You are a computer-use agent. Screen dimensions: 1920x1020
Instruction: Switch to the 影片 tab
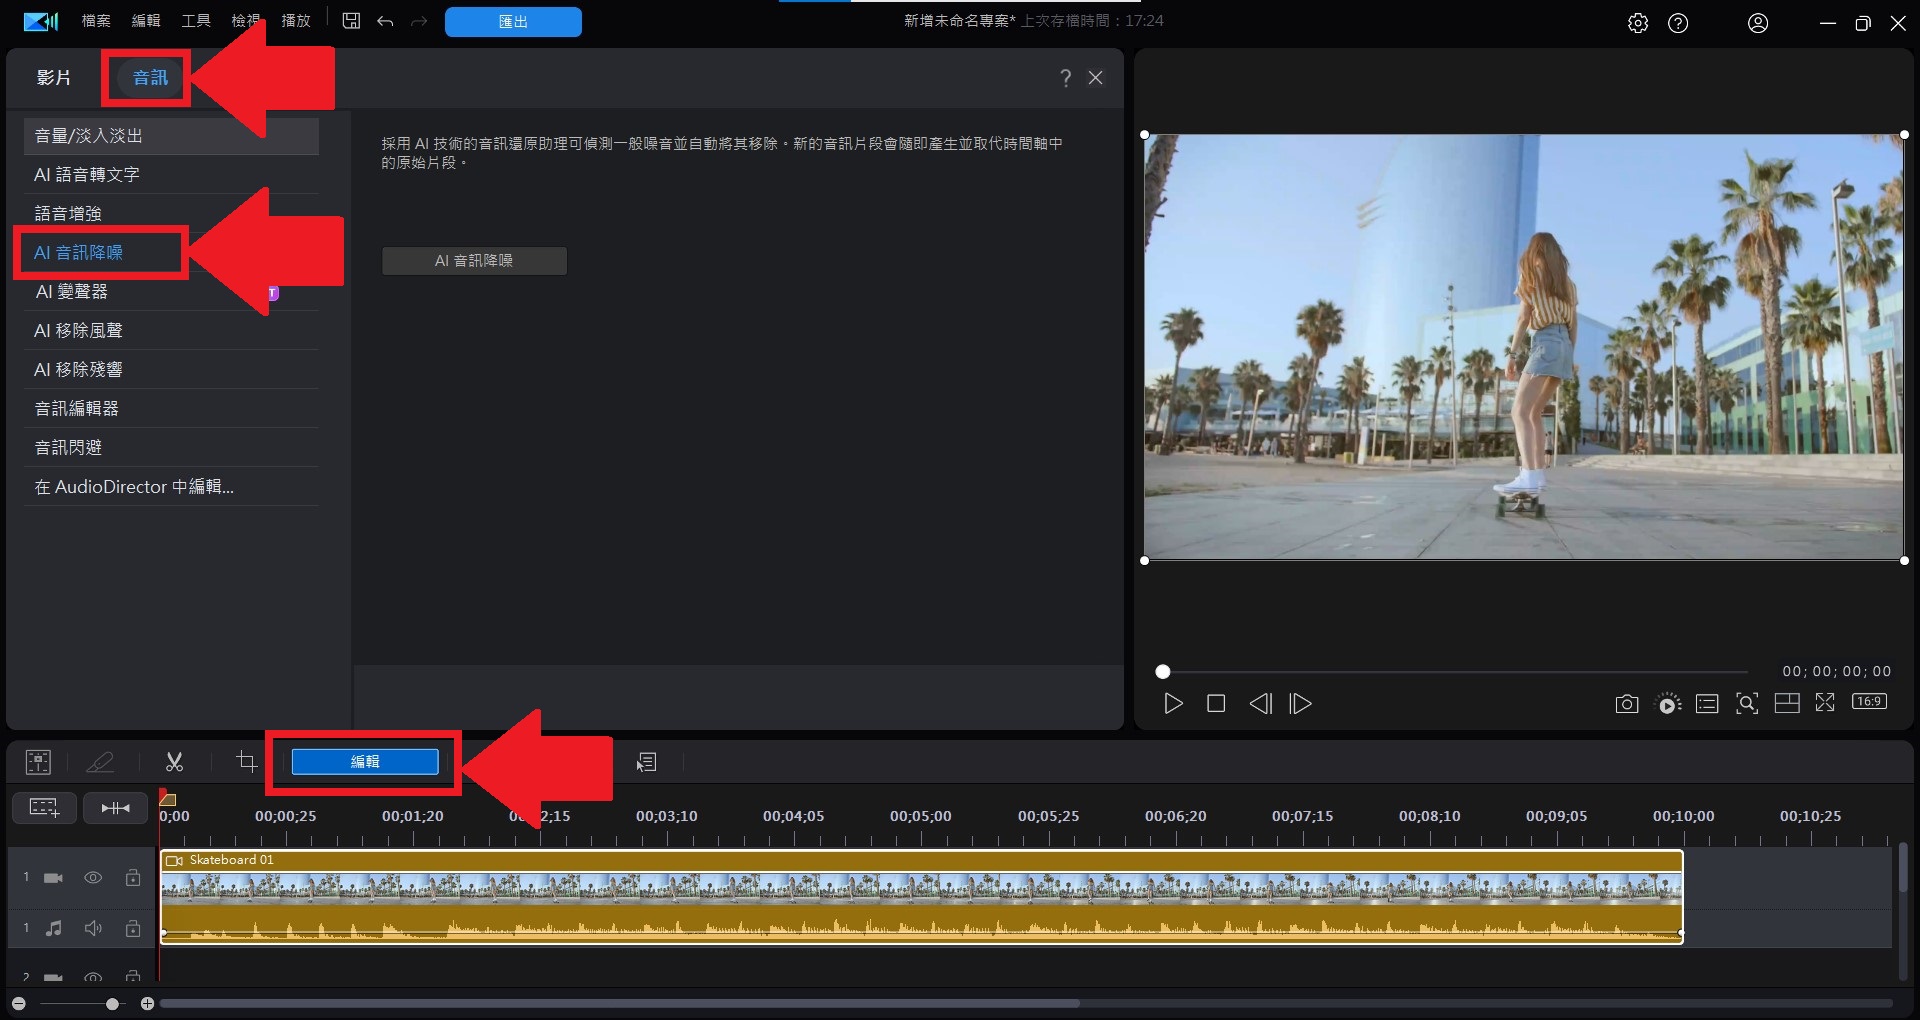[x=54, y=78]
